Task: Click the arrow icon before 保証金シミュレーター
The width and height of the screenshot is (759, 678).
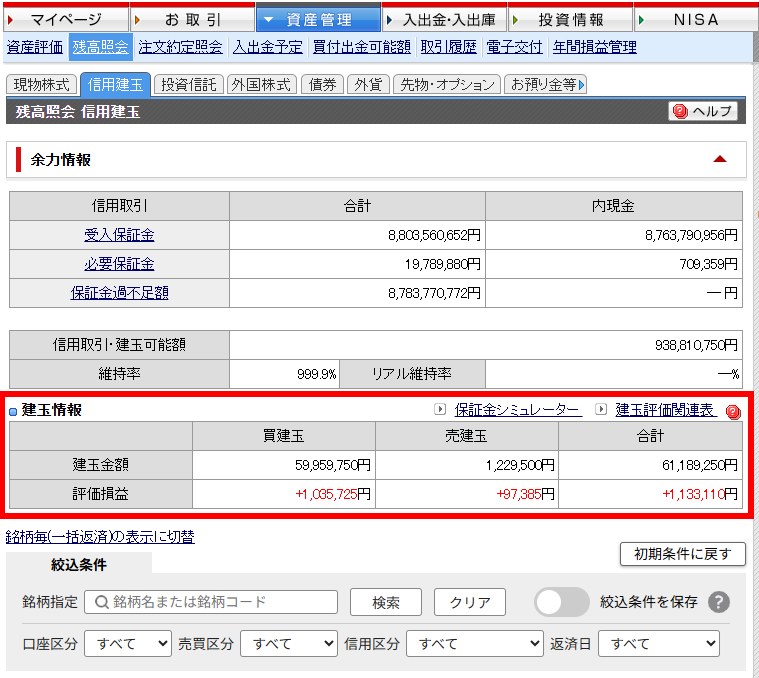Action: tap(440, 410)
